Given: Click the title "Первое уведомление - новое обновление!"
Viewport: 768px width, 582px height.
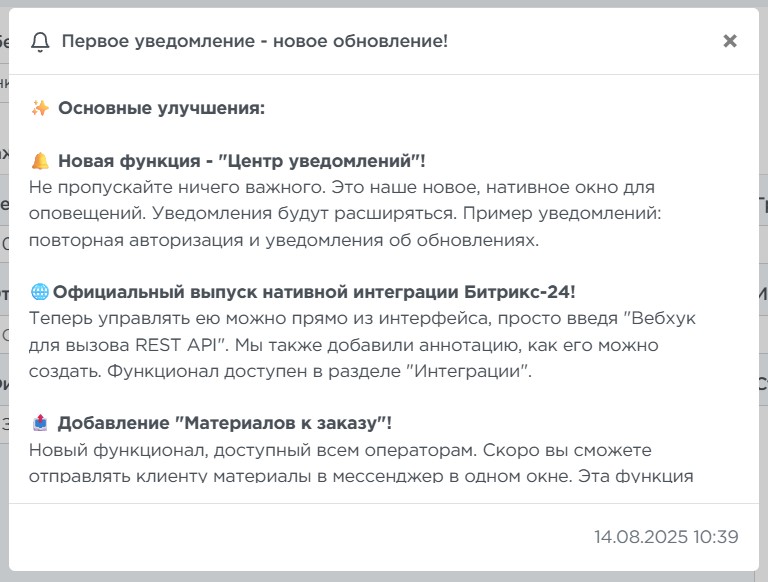Looking at the screenshot, I should point(254,41).
